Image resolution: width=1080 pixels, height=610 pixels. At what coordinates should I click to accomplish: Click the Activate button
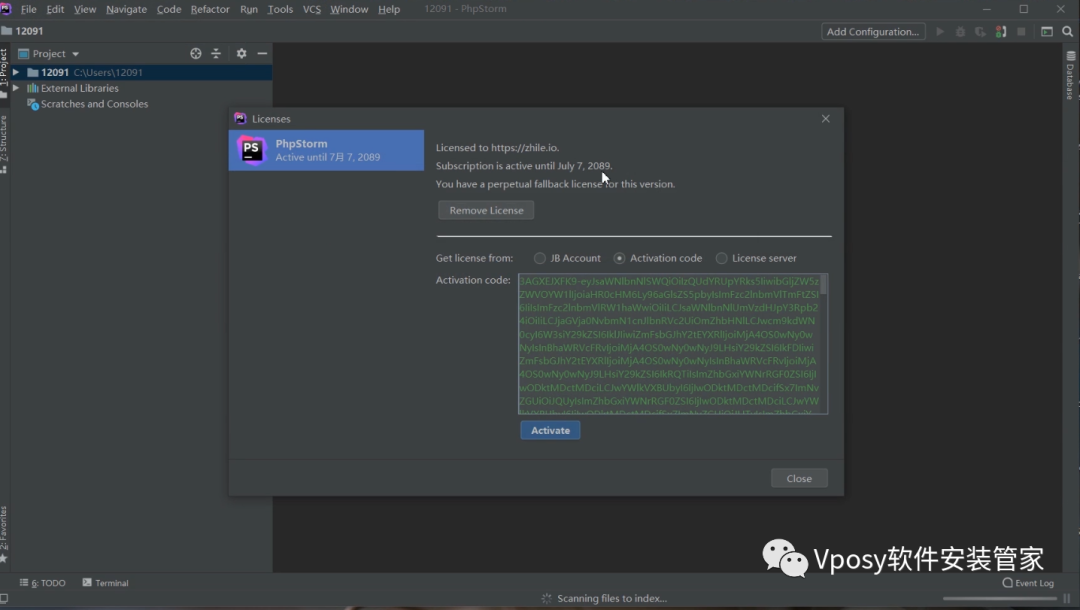pos(550,430)
